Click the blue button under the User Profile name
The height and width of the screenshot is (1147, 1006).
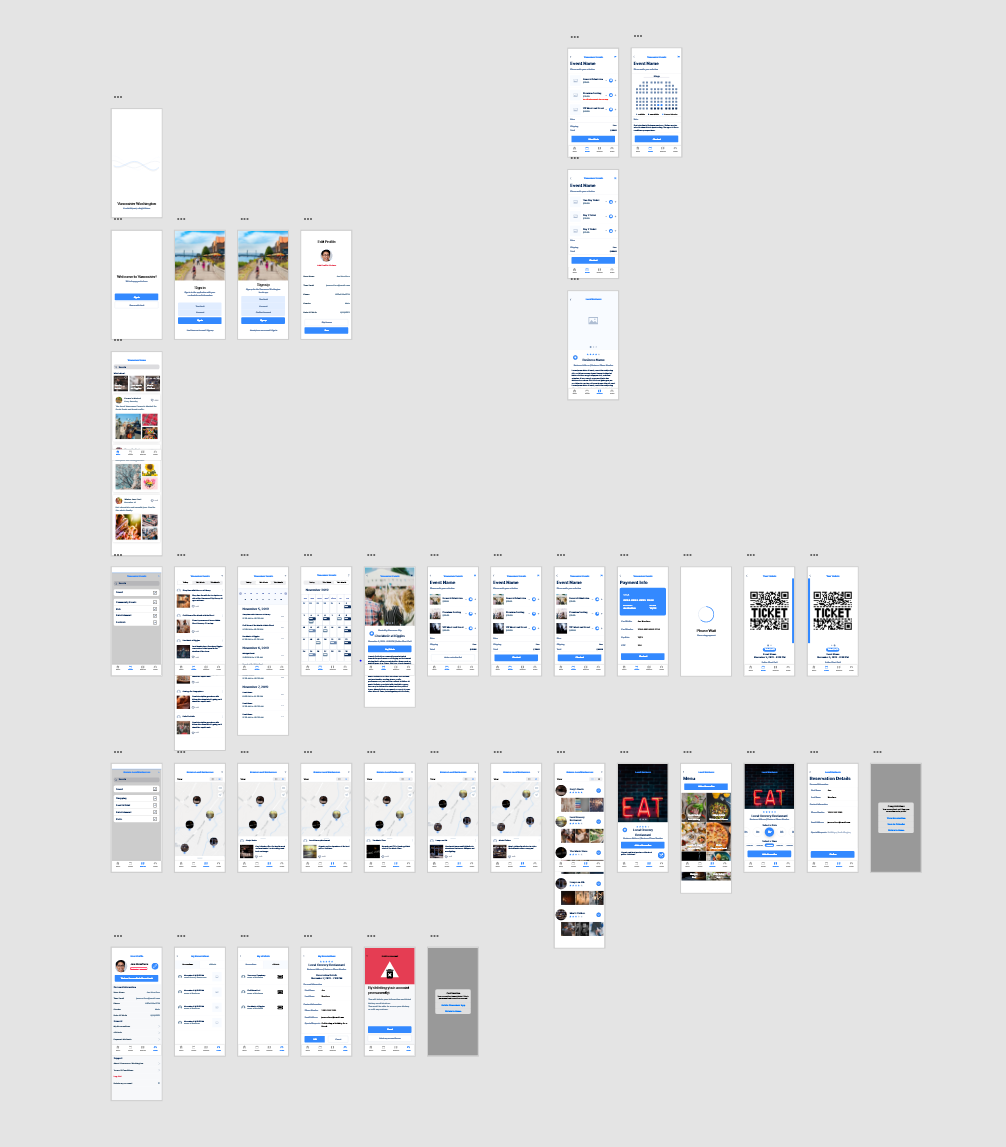point(137,978)
